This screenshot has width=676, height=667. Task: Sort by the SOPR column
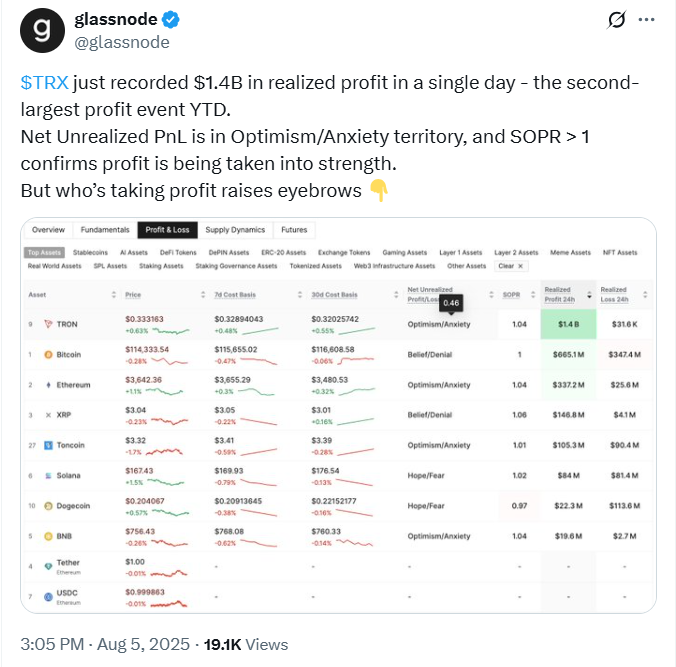530,295
